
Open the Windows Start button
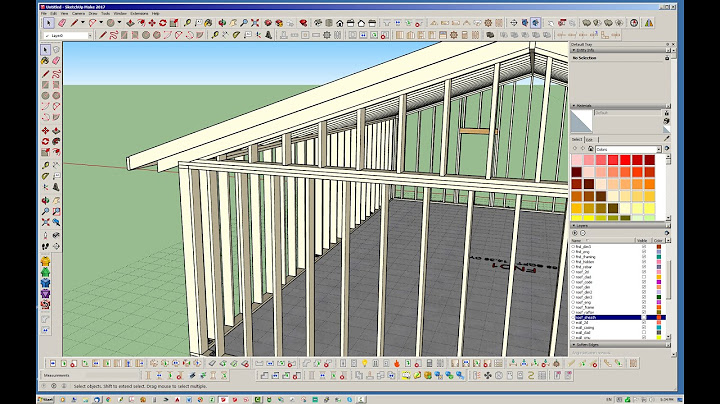coord(45,400)
